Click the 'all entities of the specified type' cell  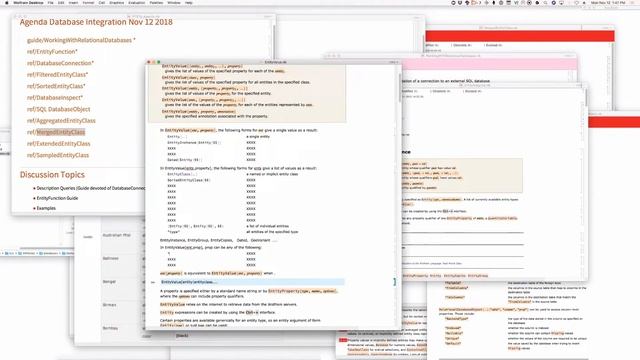tap(272, 231)
